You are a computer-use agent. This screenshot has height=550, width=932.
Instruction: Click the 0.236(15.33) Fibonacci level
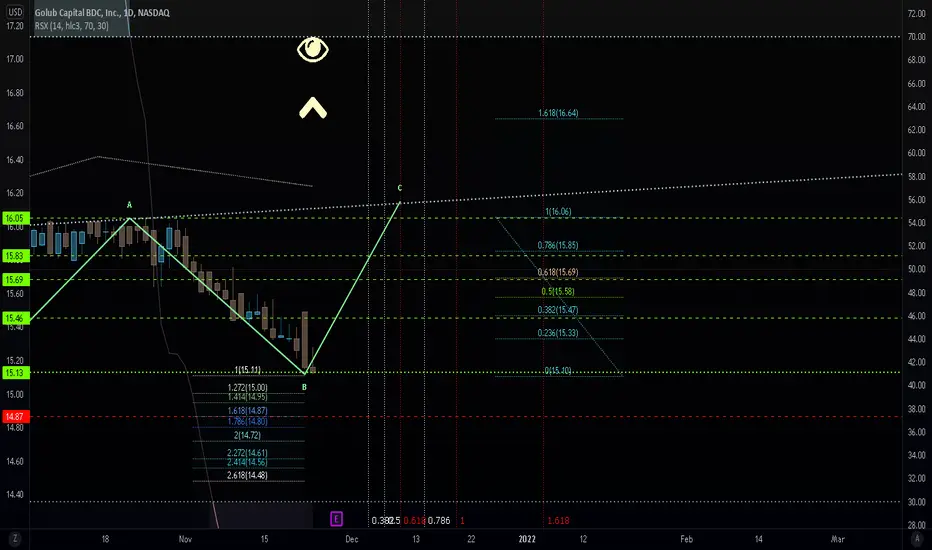[x=558, y=333]
